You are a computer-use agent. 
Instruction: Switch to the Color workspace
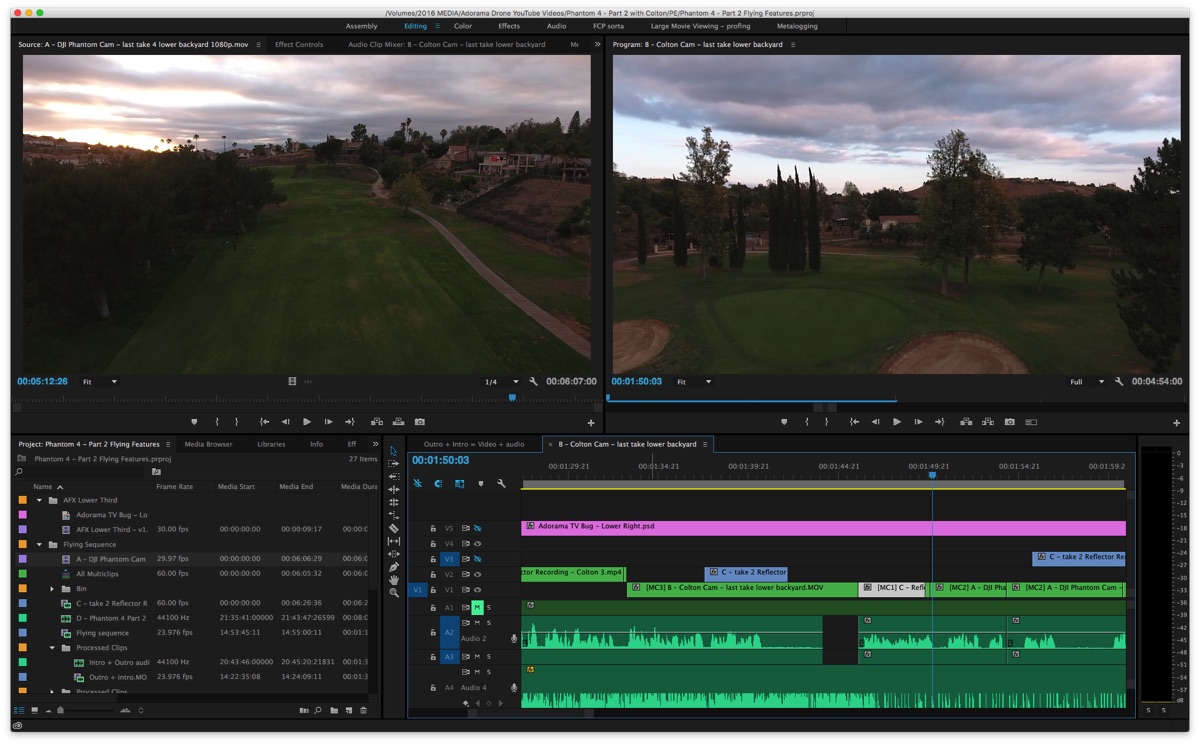click(x=463, y=26)
